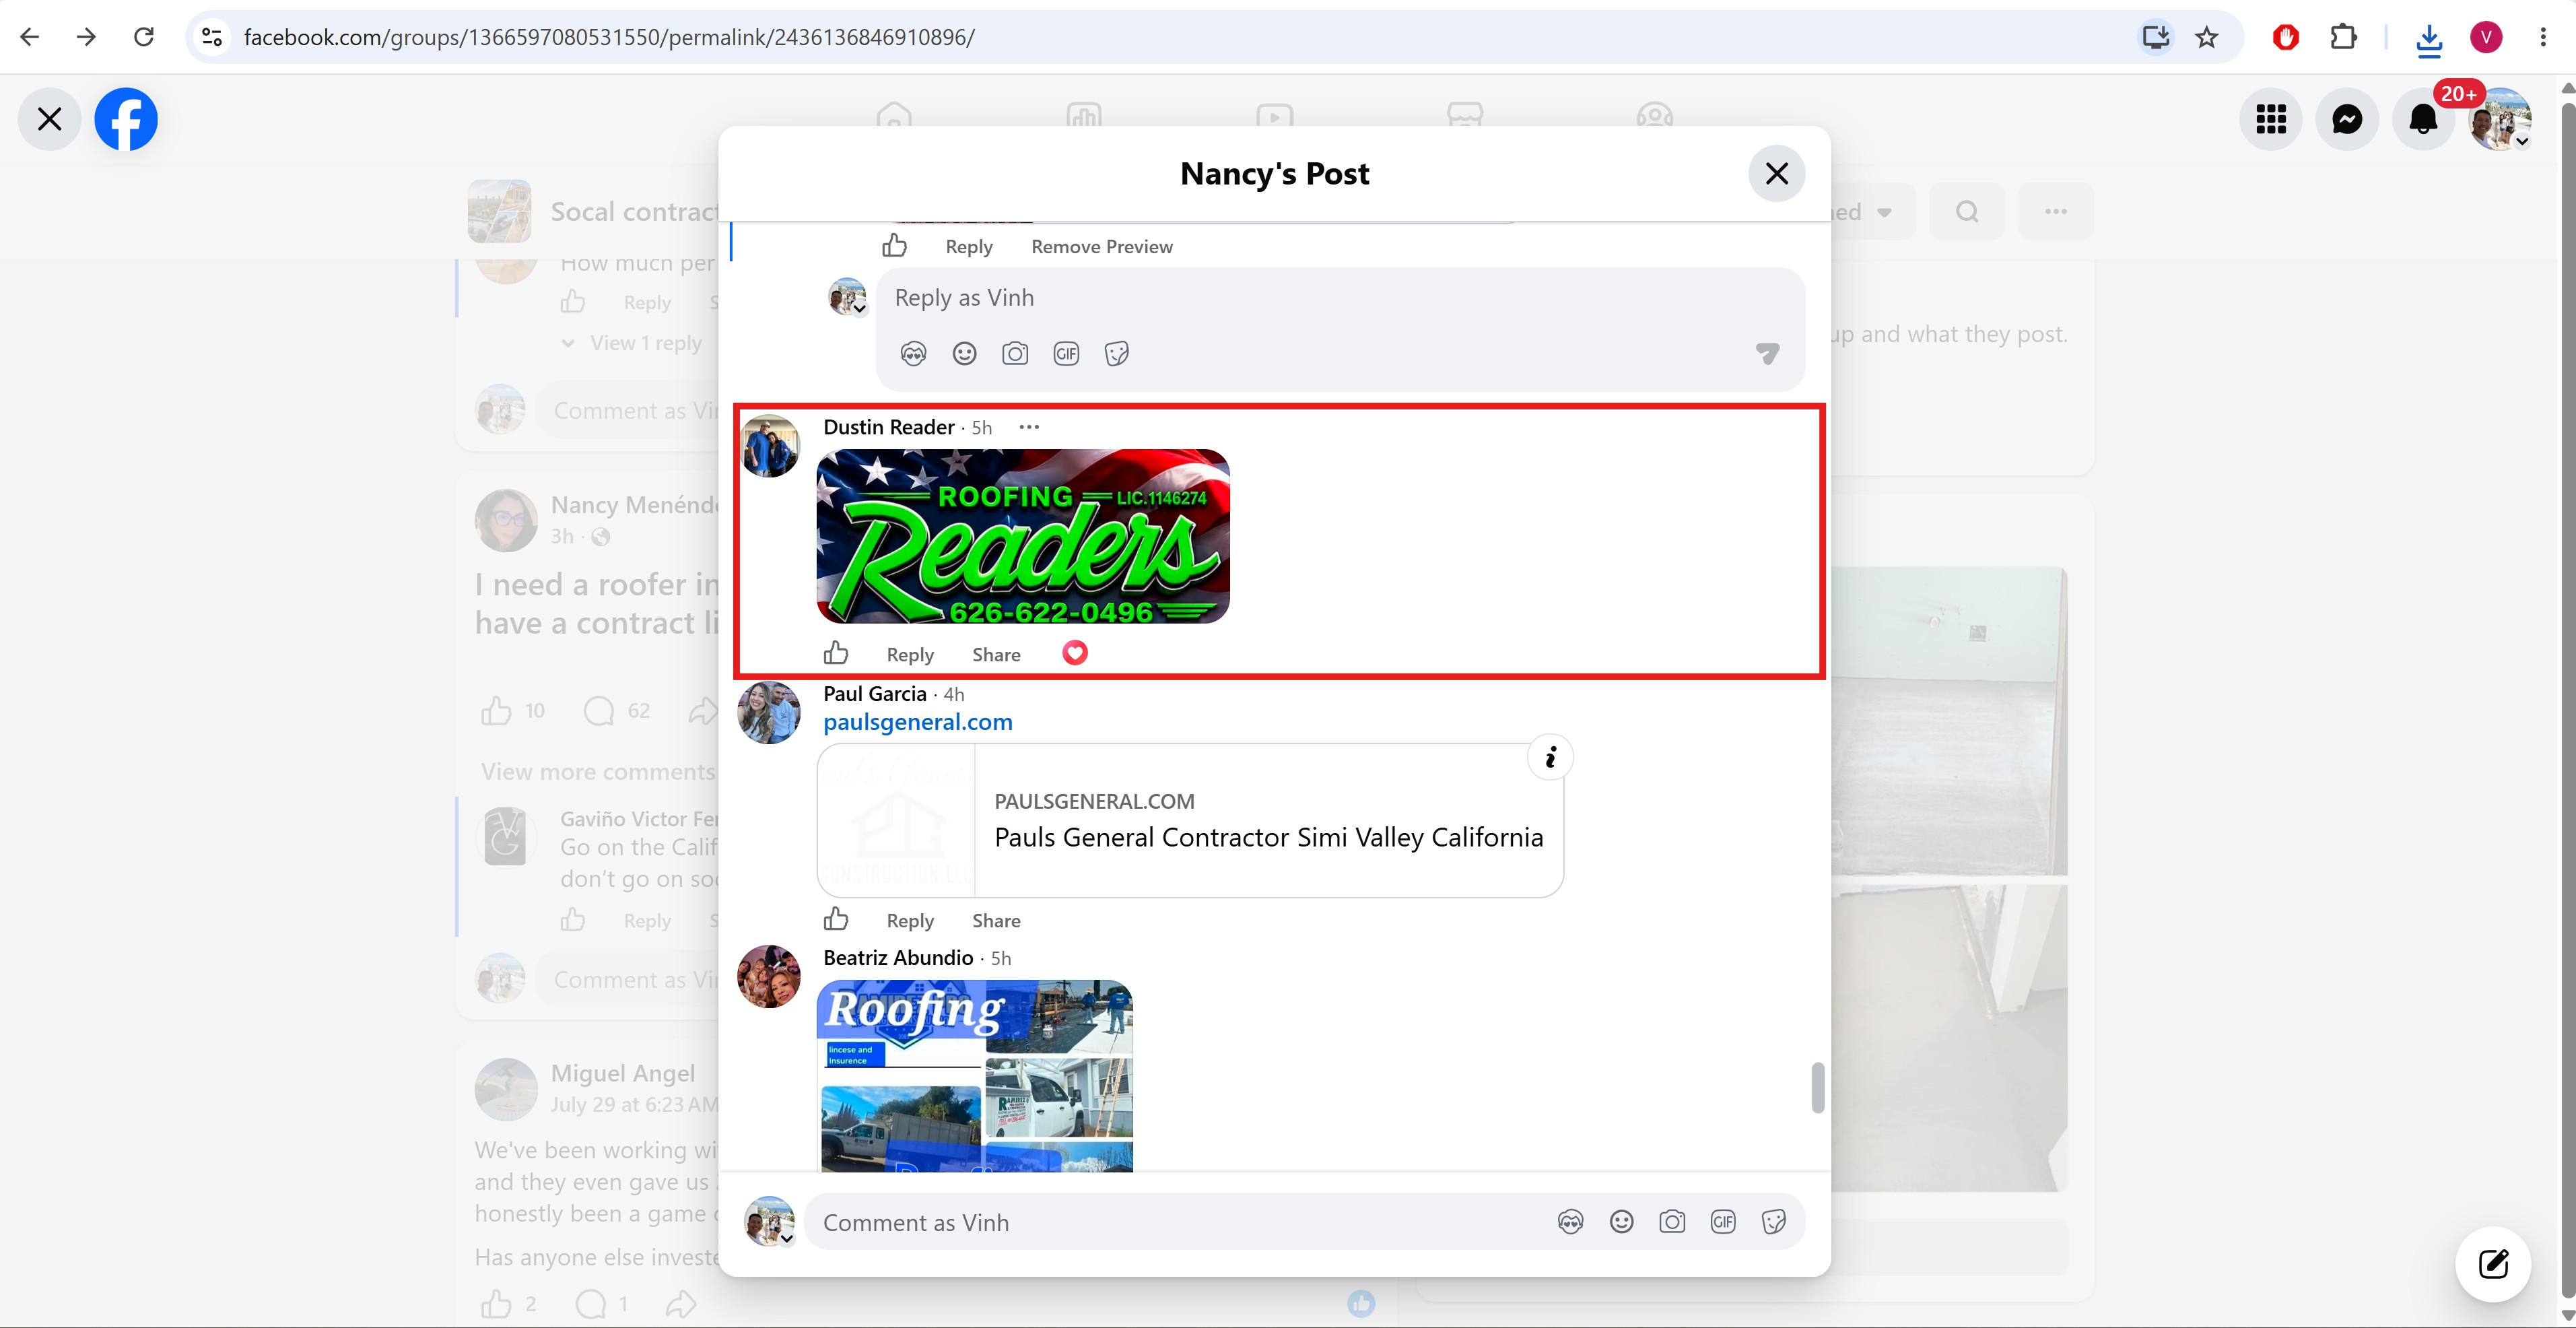This screenshot has height=1328, width=2576.
Task: Open Paul Garcia's profile name
Action: tap(875, 694)
